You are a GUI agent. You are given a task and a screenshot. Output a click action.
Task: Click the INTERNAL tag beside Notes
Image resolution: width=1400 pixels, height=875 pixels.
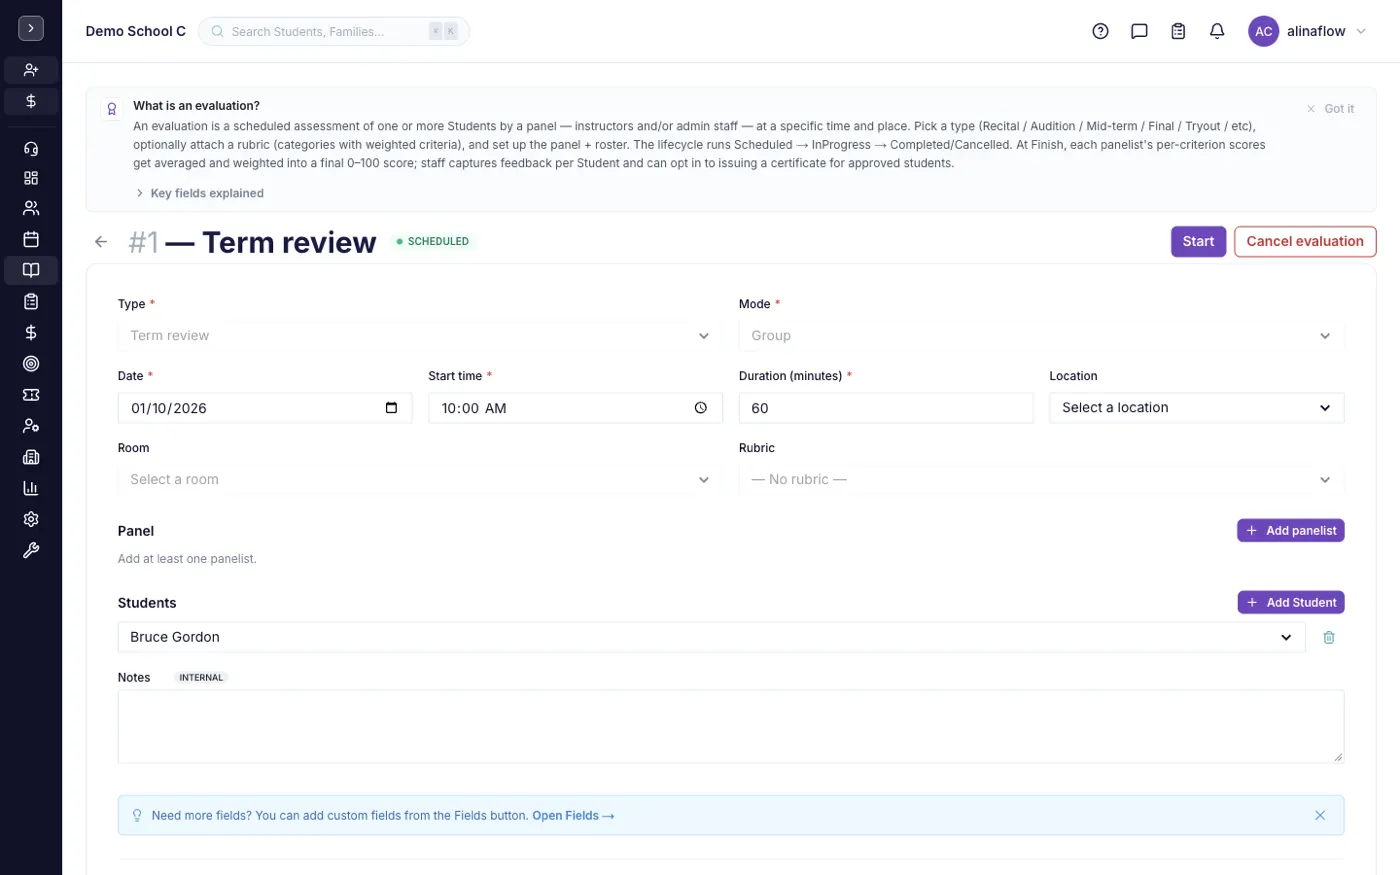pyautogui.click(x=201, y=677)
